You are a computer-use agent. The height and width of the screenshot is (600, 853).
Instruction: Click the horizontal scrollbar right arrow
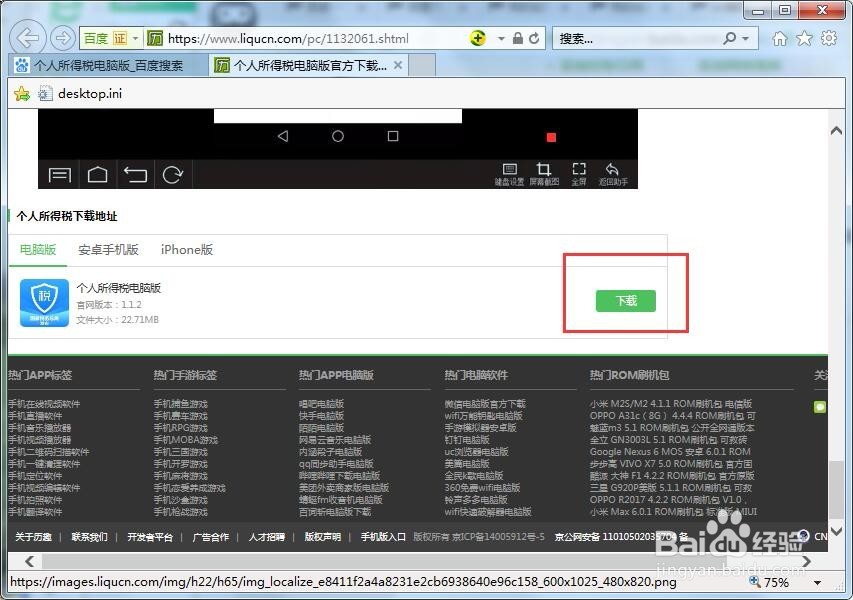click(x=806, y=561)
